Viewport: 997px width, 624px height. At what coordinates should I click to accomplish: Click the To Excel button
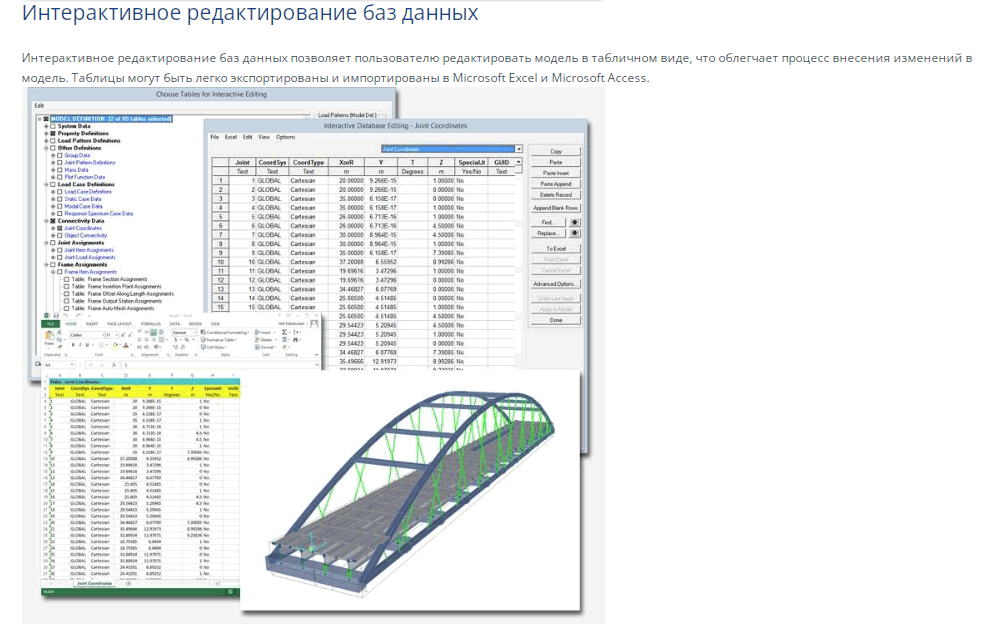pyautogui.click(x=556, y=248)
